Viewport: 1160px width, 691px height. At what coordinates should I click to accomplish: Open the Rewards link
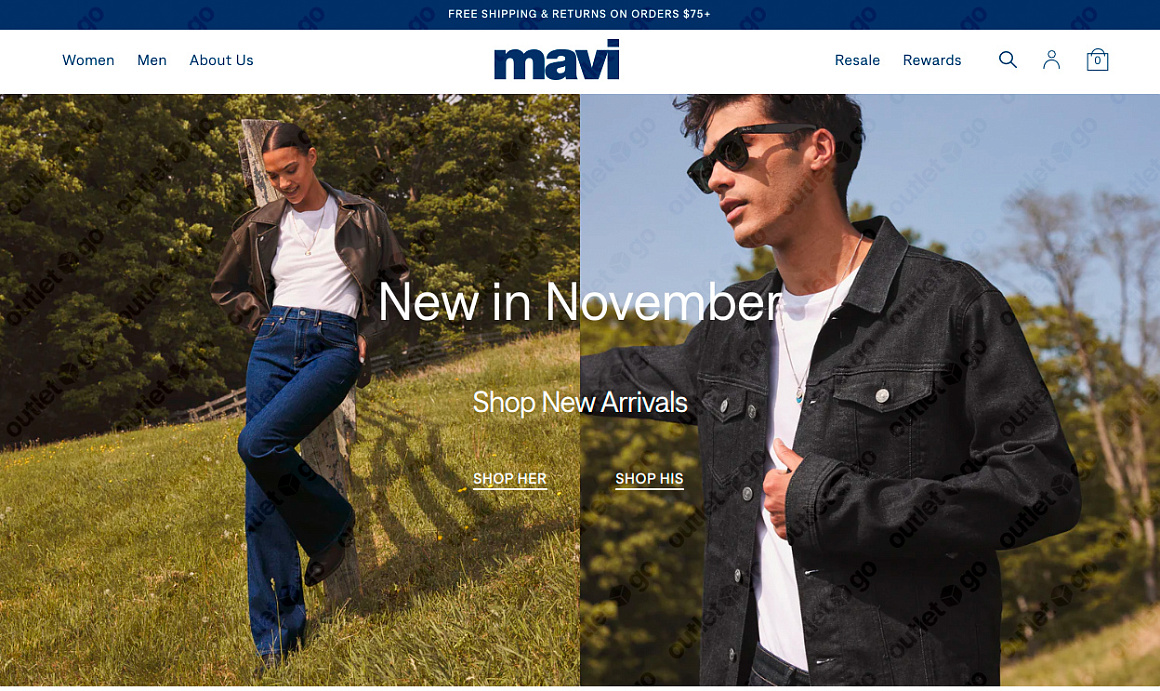coord(931,61)
